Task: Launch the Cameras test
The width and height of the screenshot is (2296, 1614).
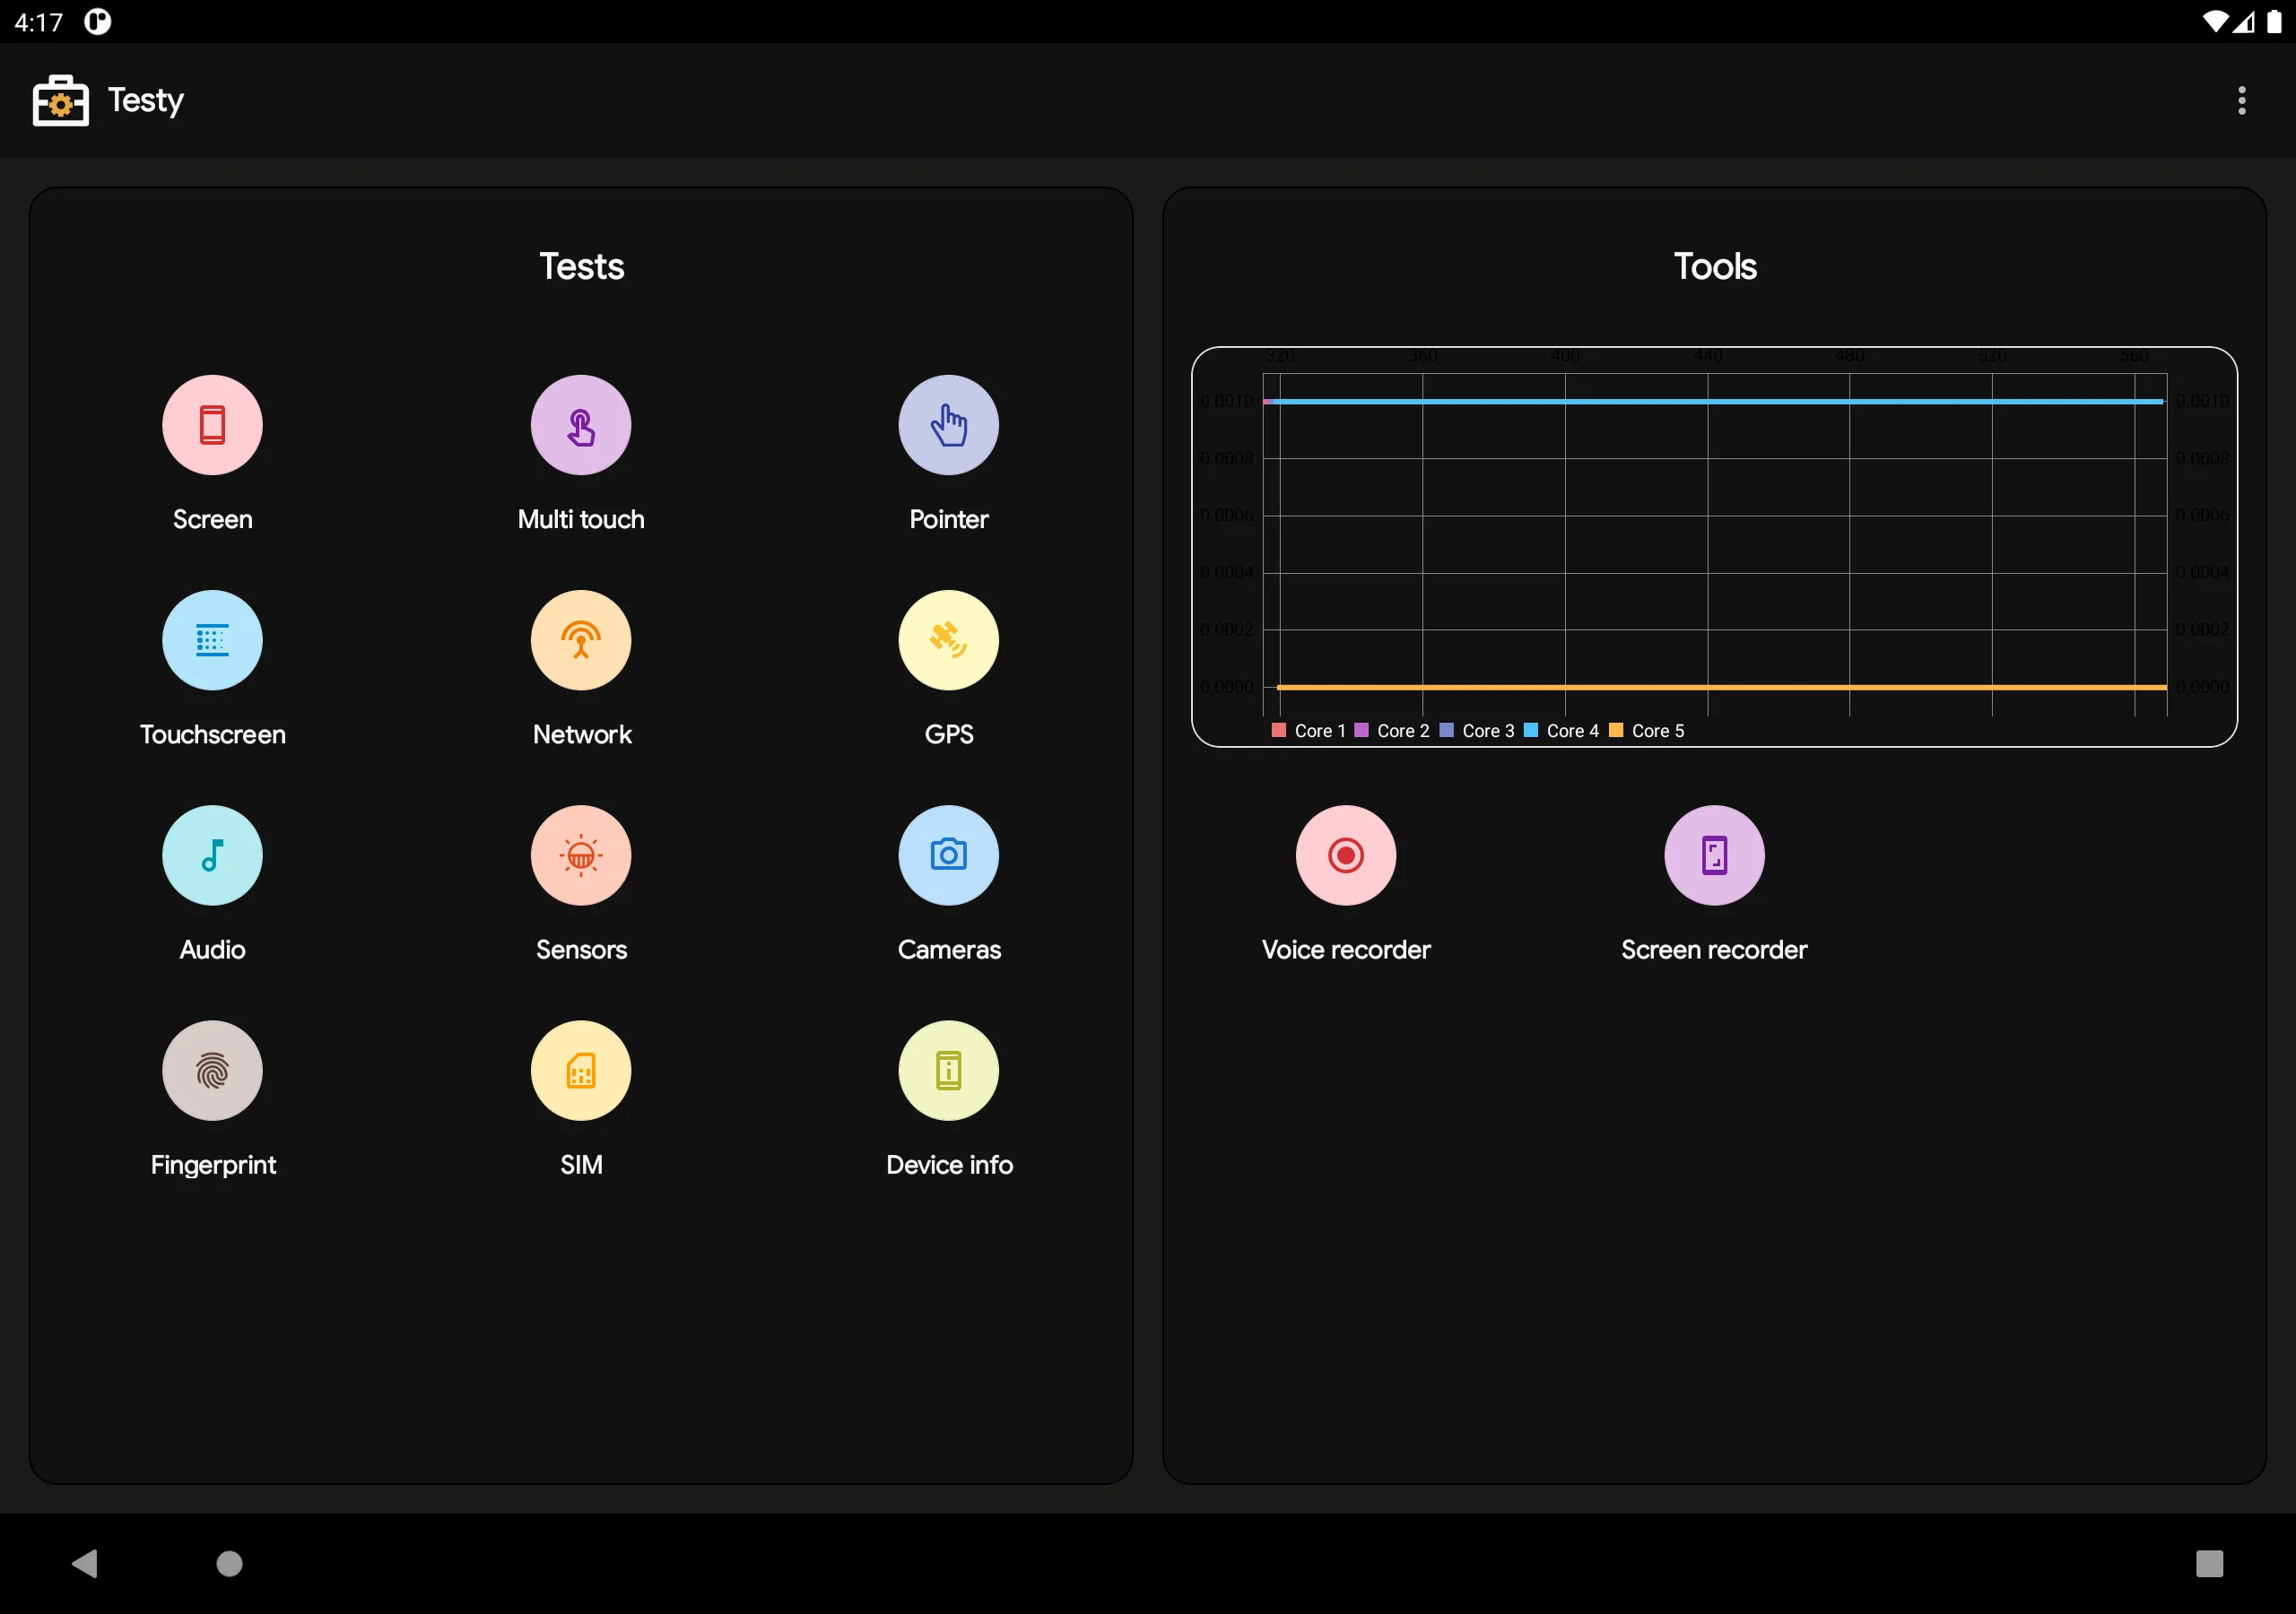Action: click(948, 855)
